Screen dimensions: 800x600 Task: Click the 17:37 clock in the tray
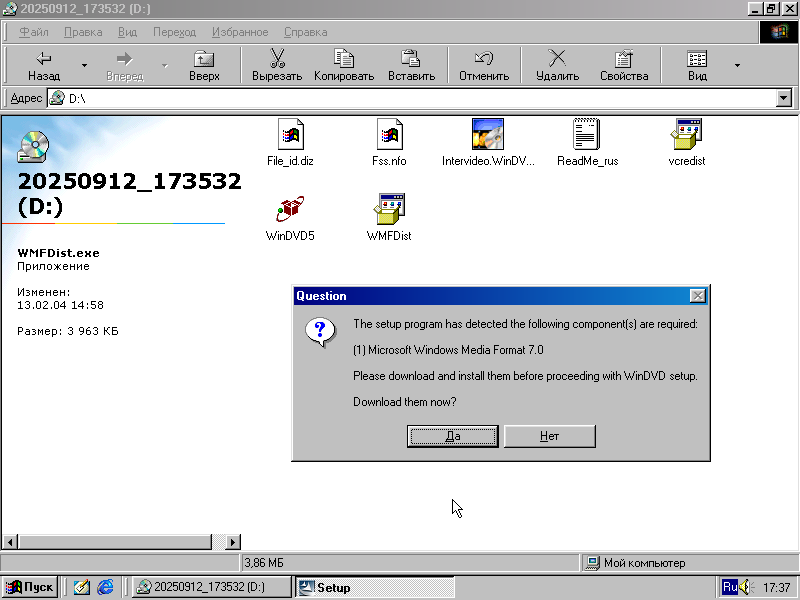[777, 588]
